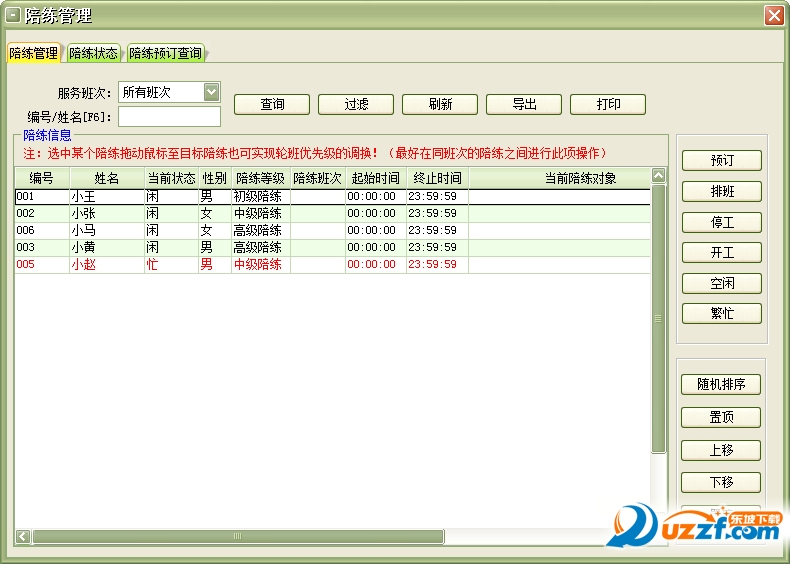Sort by the 起始时间 column header

(x=376, y=178)
